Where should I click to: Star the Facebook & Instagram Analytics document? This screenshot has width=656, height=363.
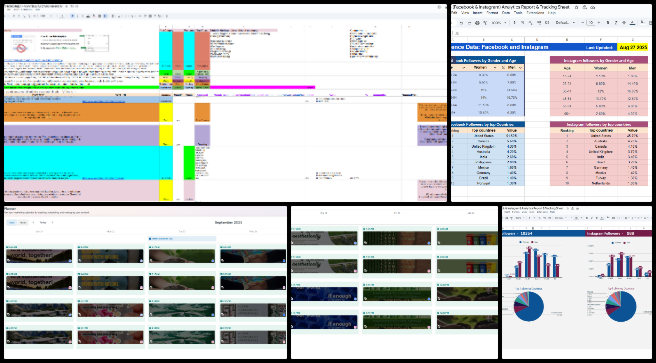(577, 8)
